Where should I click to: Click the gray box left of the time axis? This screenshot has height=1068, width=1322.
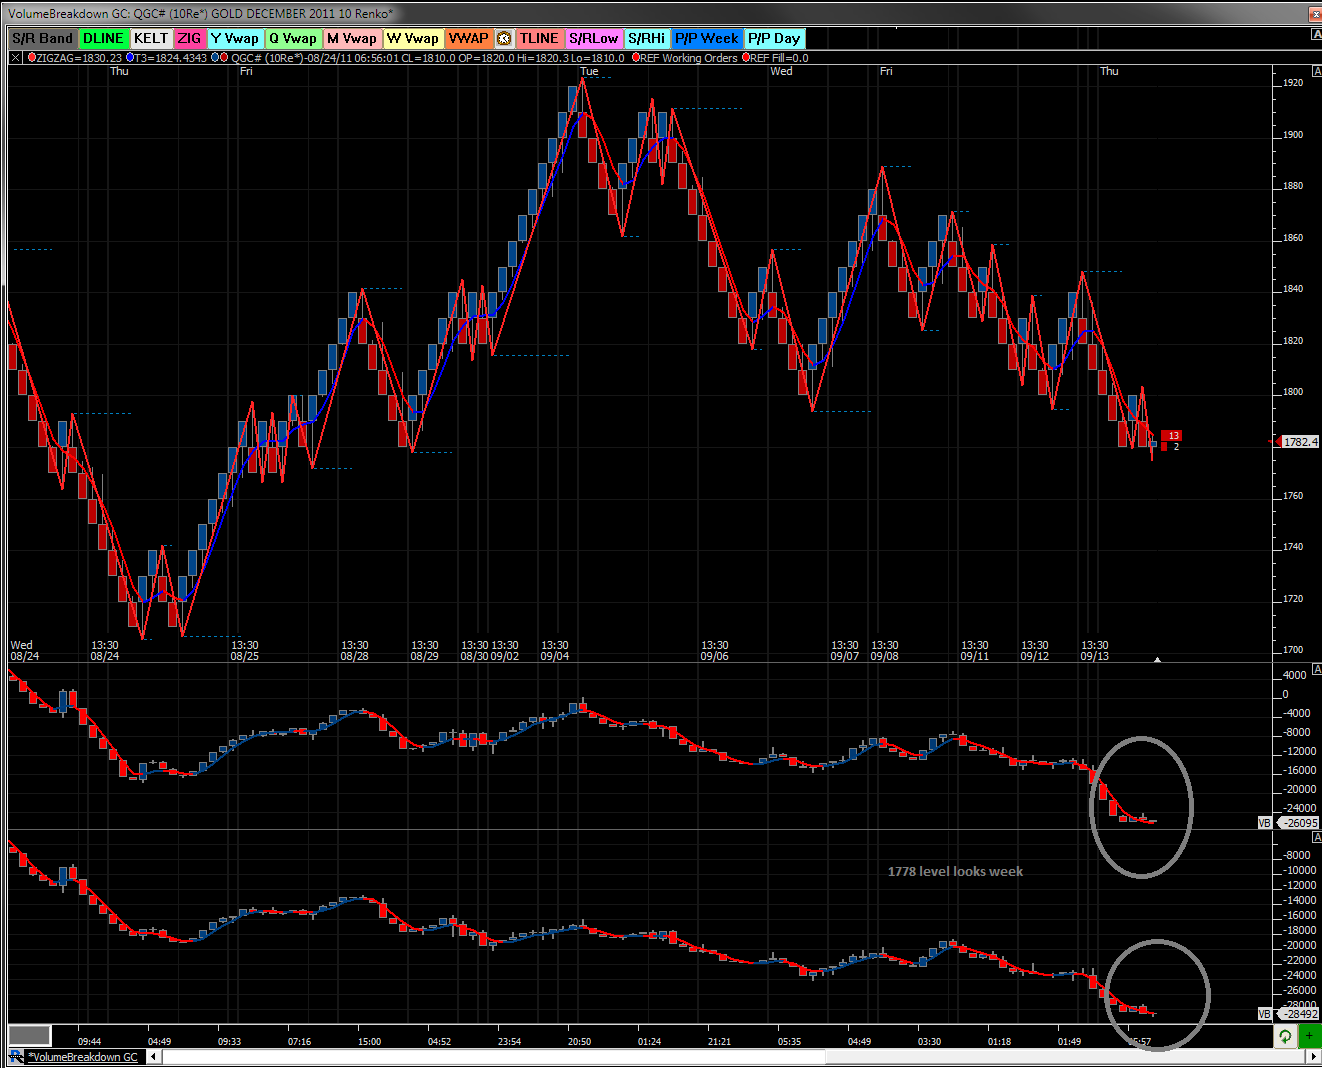pyautogui.click(x=30, y=1036)
